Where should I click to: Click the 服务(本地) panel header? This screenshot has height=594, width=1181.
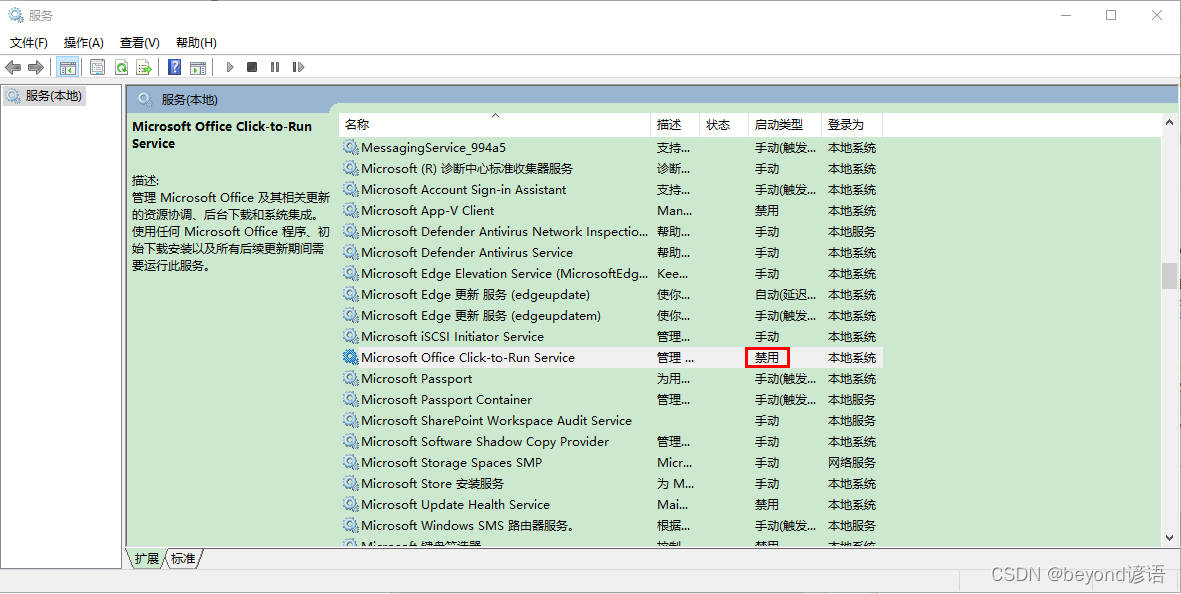[x=190, y=99]
